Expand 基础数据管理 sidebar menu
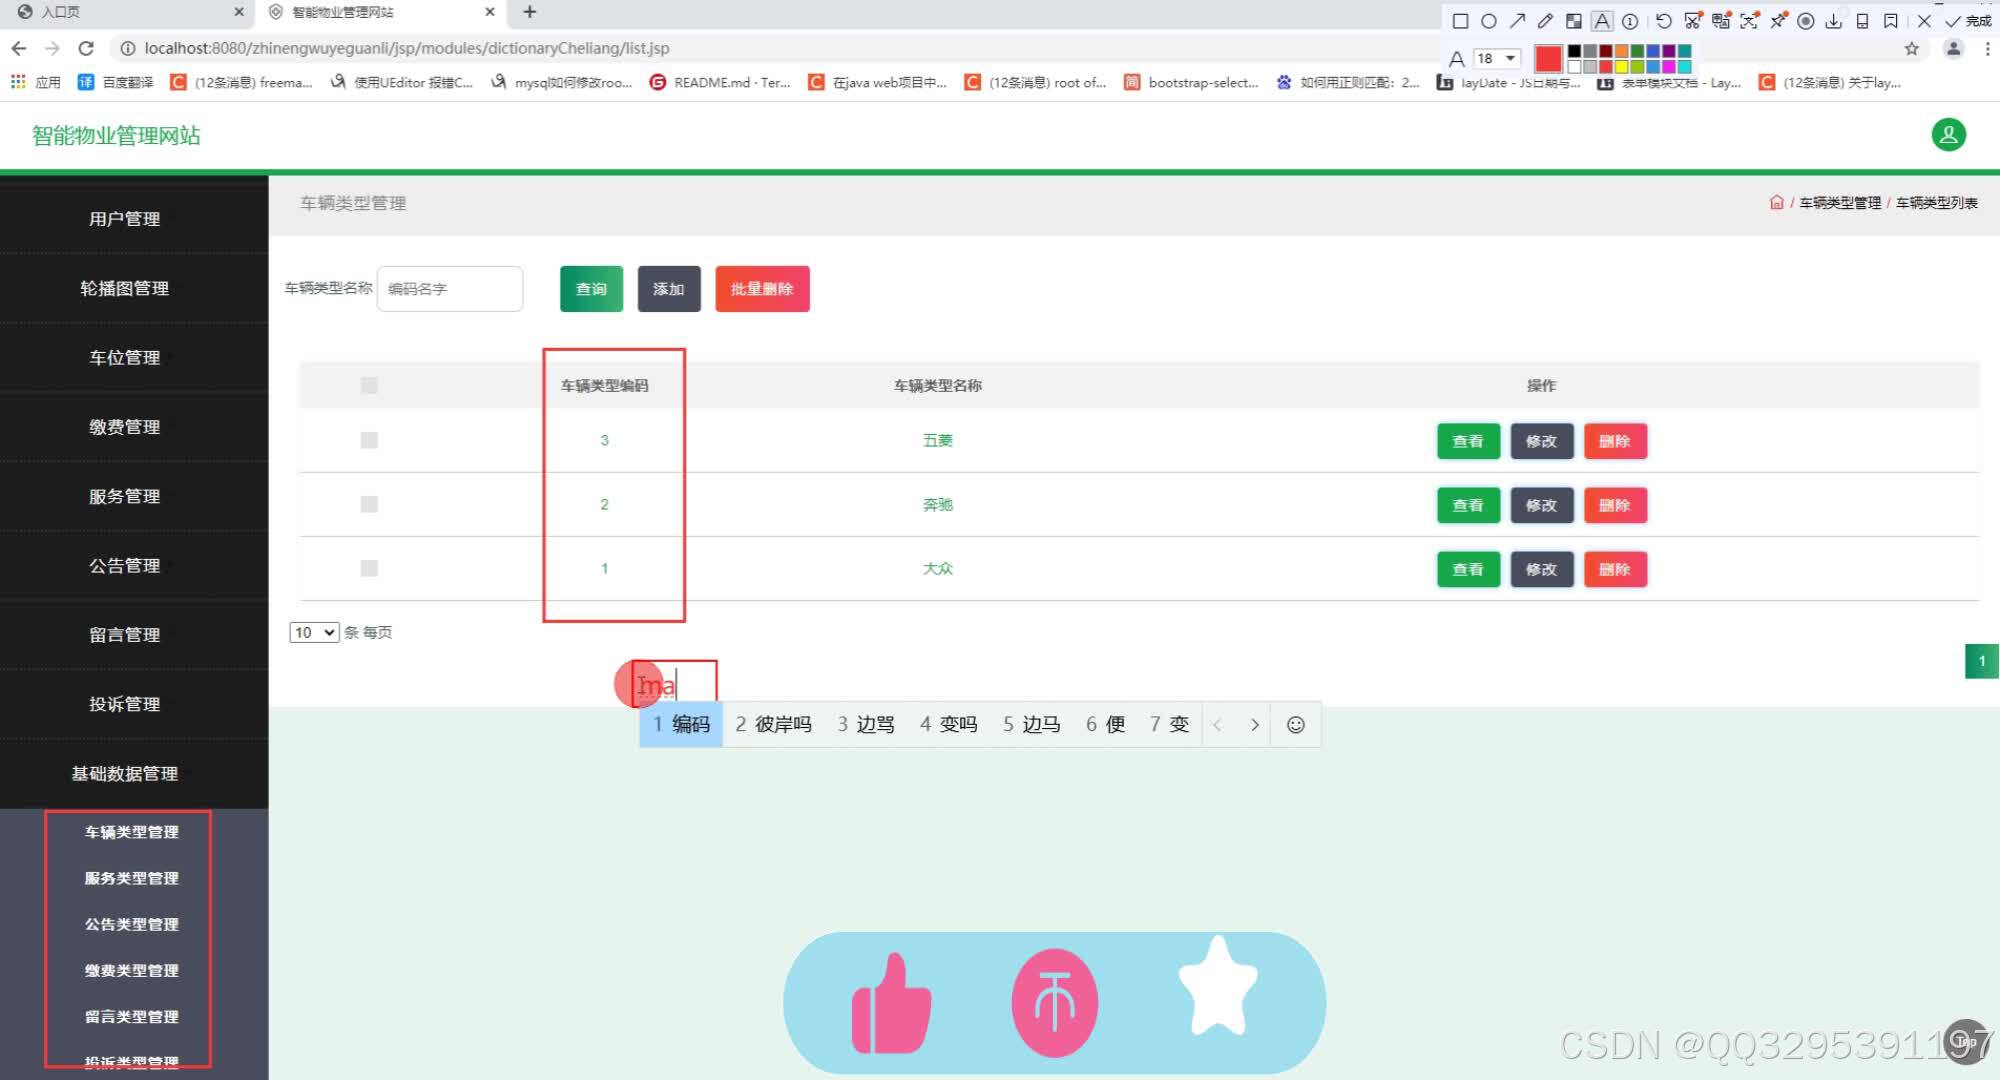 pyautogui.click(x=125, y=773)
